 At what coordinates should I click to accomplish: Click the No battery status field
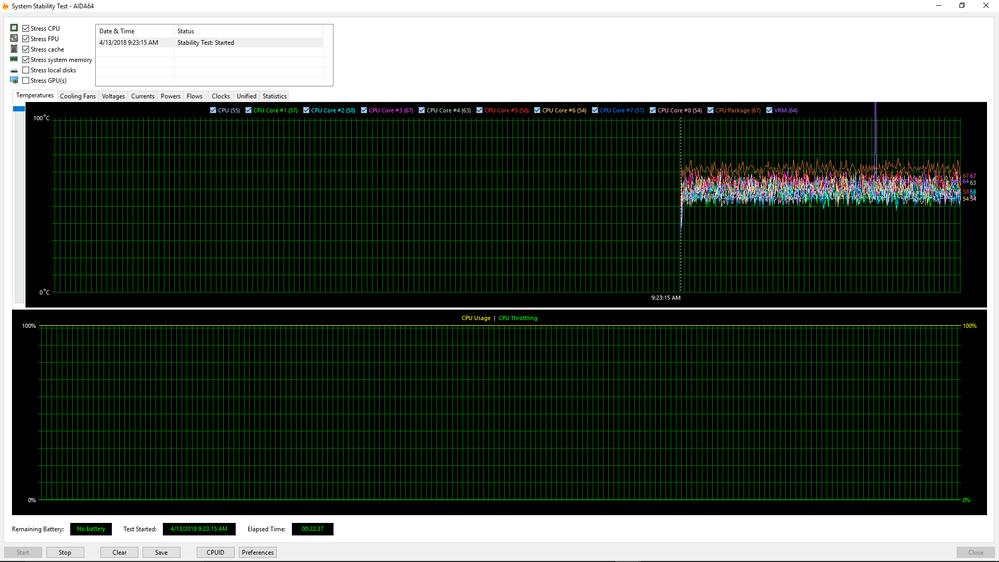pos(91,529)
